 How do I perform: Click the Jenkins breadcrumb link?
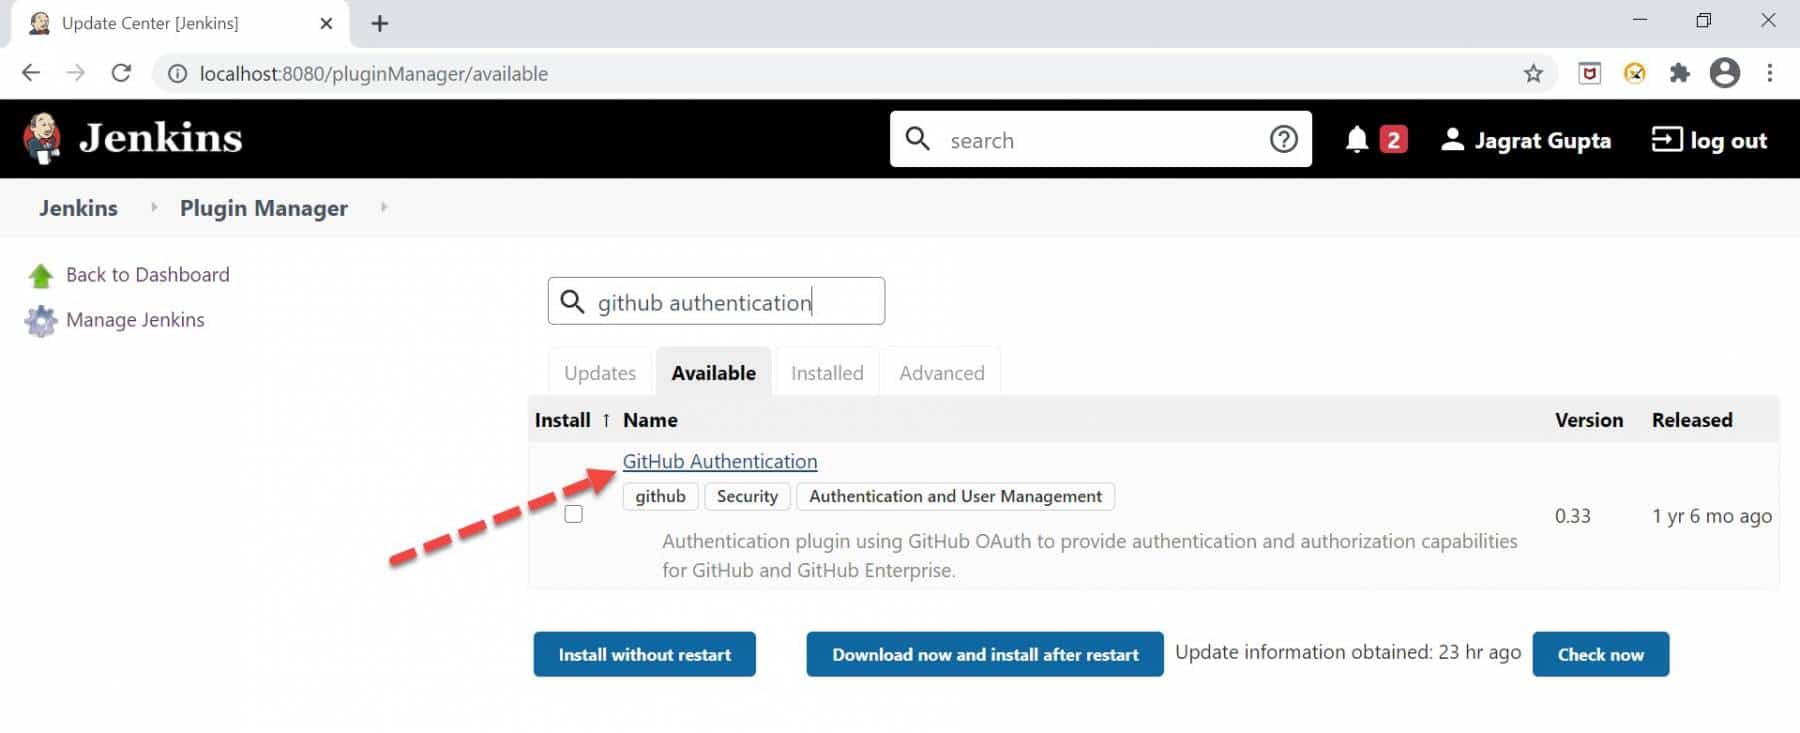(x=78, y=208)
